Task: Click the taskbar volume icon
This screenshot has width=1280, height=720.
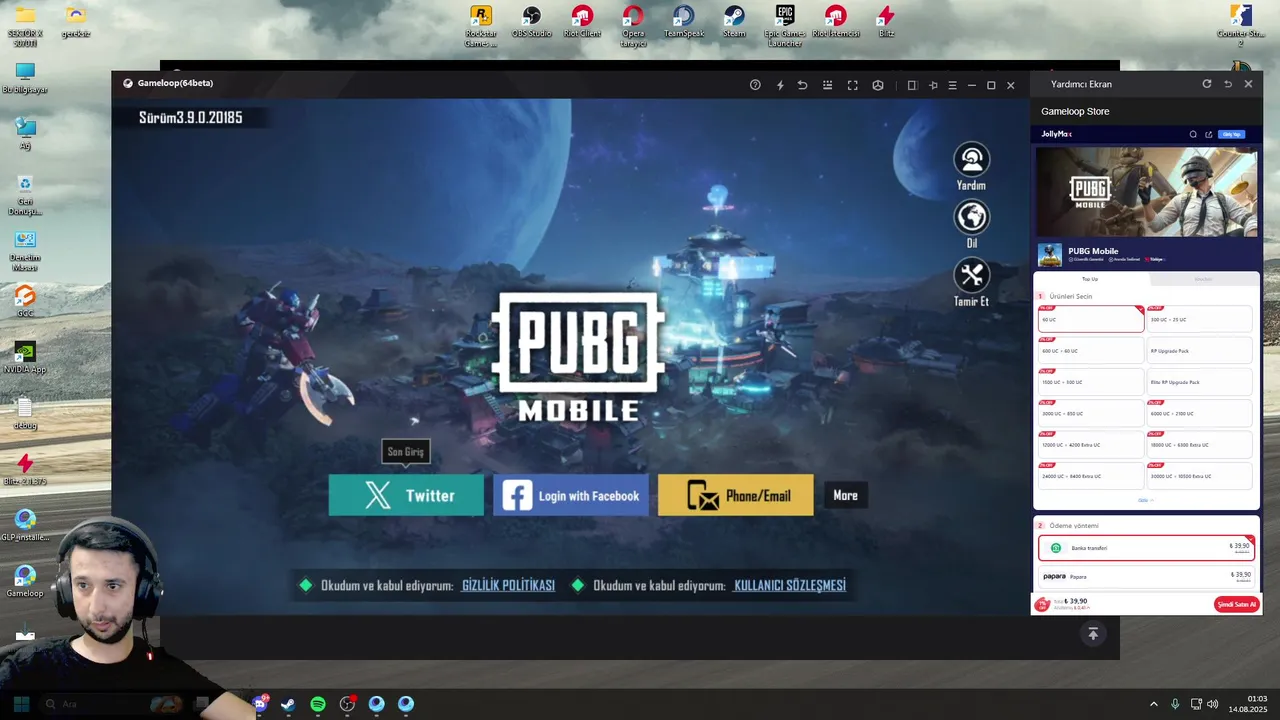Action: click(x=1213, y=704)
